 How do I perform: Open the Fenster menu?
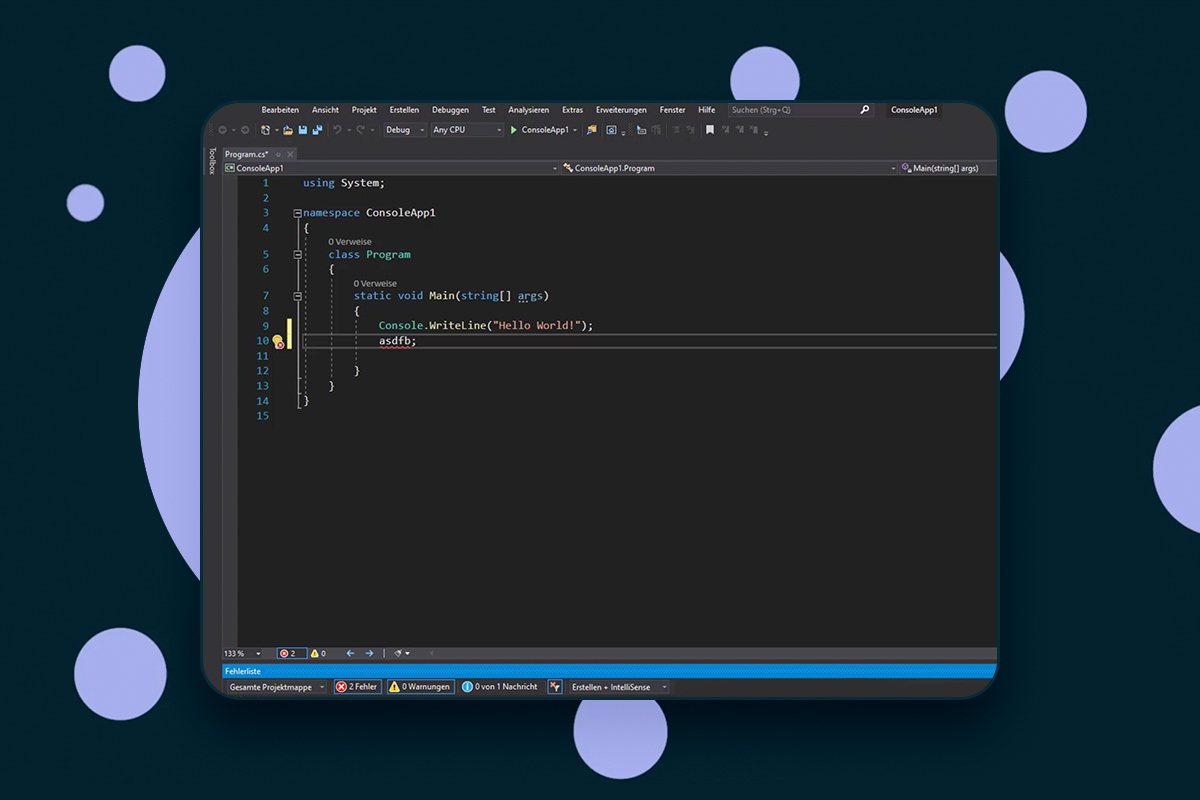click(x=672, y=110)
